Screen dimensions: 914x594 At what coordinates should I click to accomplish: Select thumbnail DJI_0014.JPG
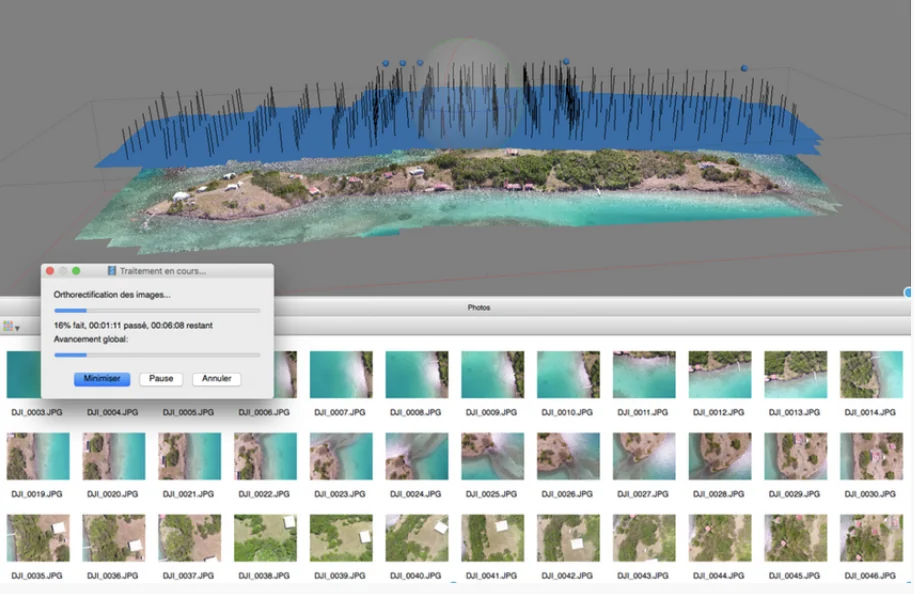[871, 374]
